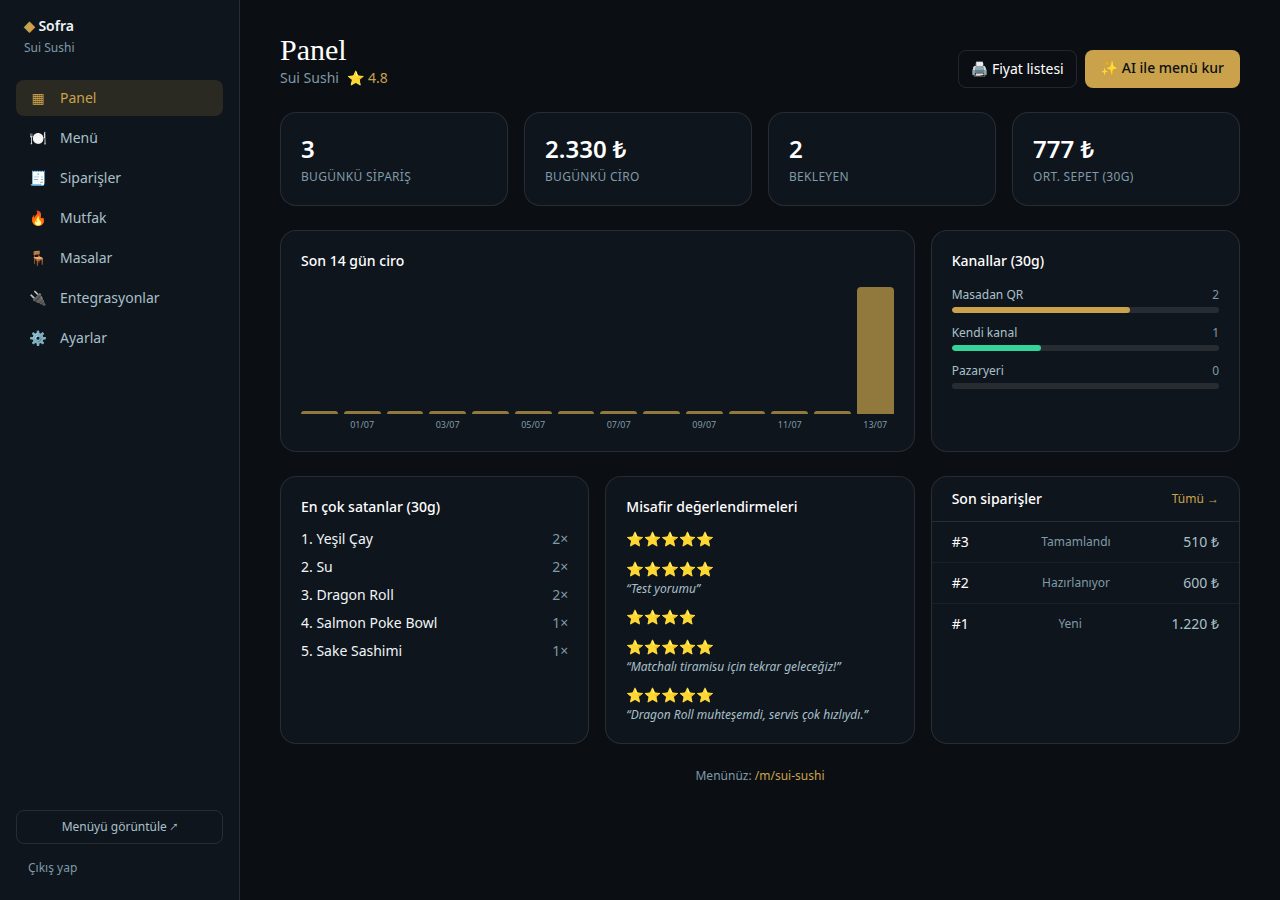
Task: Click the Sofra diamond logo
Action: (x=29, y=26)
